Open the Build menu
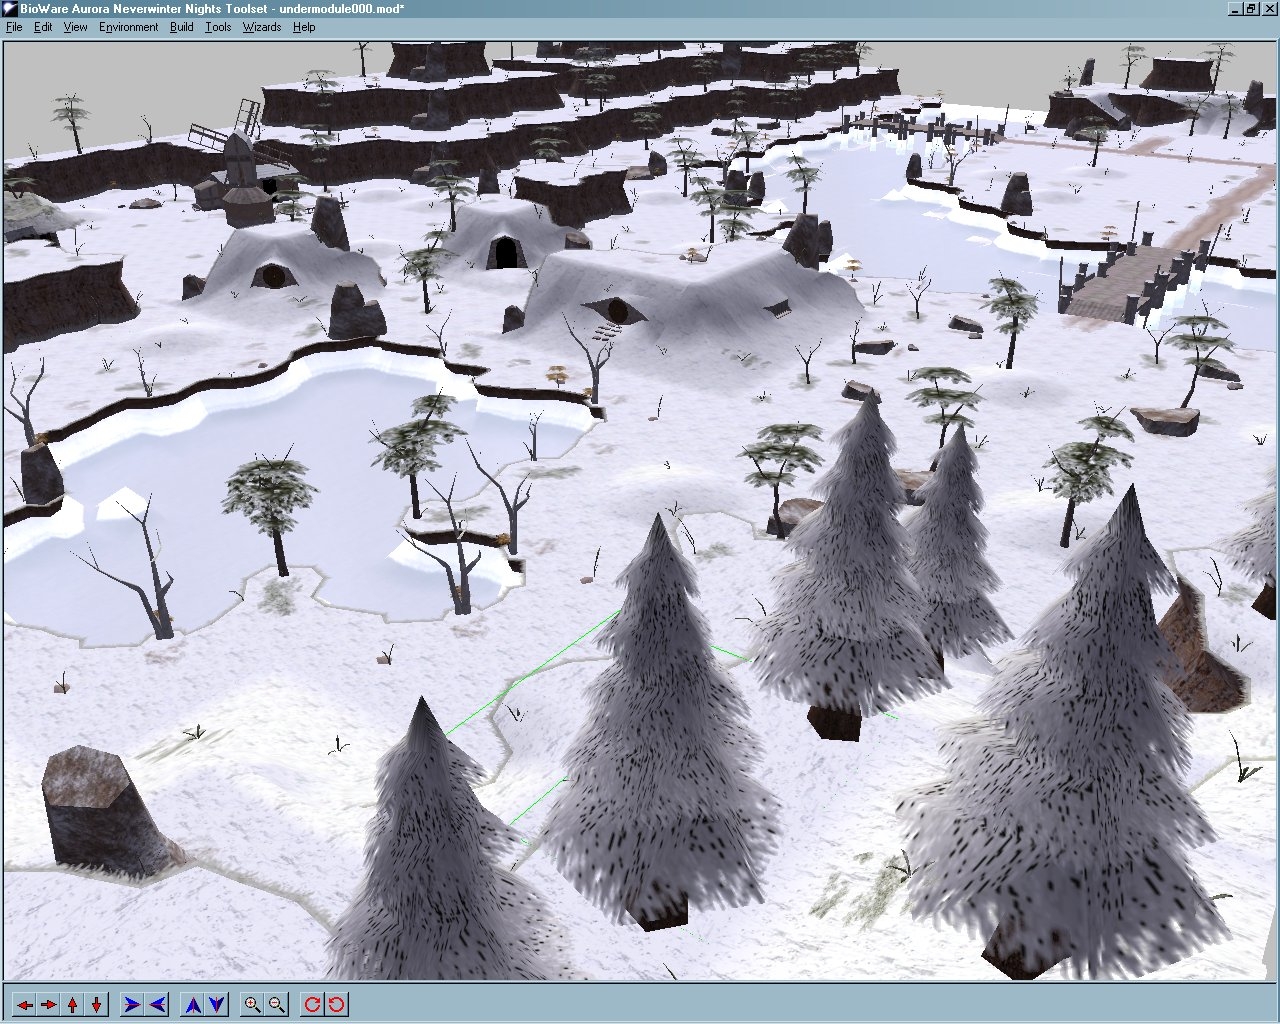Viewport: 1280px width, 1024px height. point(181,27)
